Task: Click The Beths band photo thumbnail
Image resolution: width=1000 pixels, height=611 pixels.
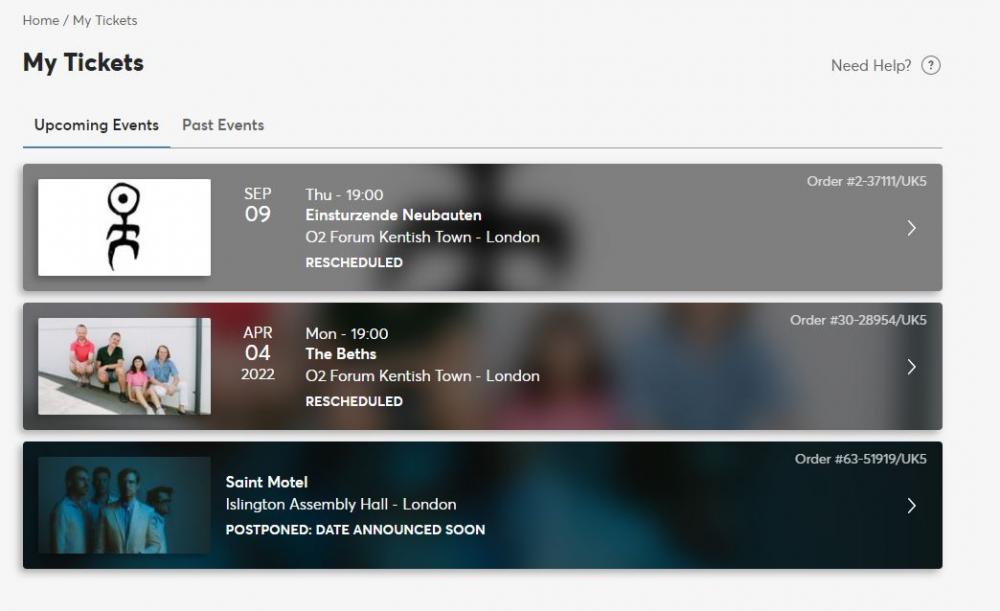Action: [x=124, y=366]
